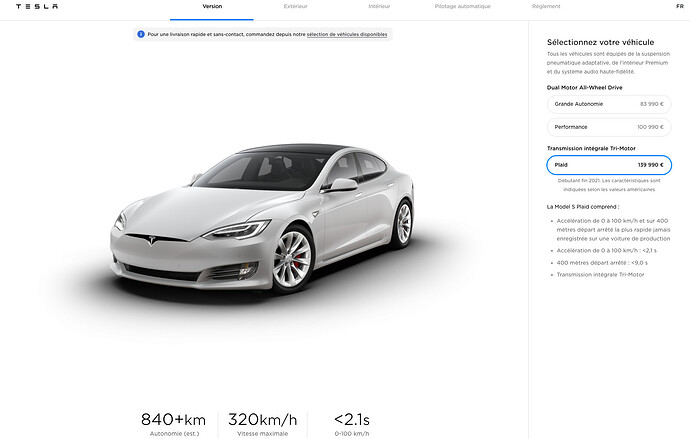690x439 pixels.
Task: Switch to the Extérieur tab
Action: pos(296,7)
